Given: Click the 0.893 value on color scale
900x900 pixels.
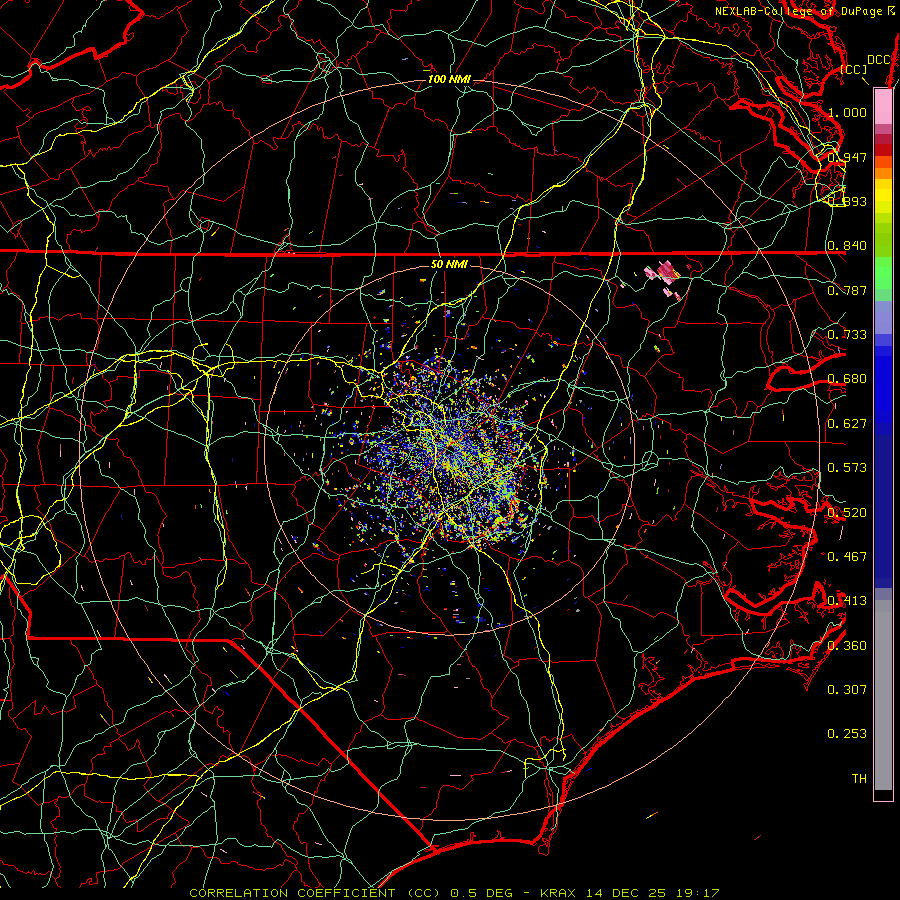Looking at the screenshot, I should (x=847, y=201).
